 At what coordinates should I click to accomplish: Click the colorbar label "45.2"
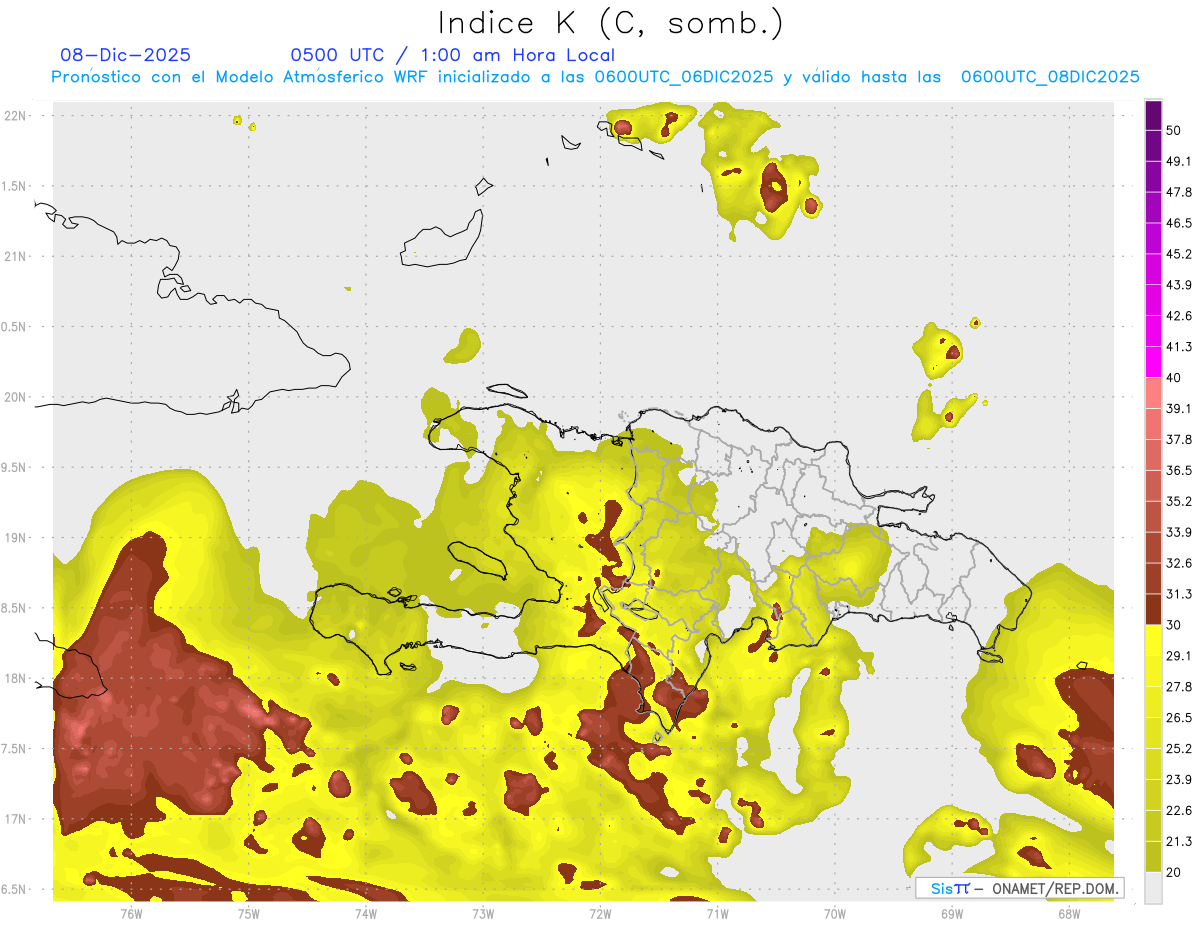point(1179,254)
